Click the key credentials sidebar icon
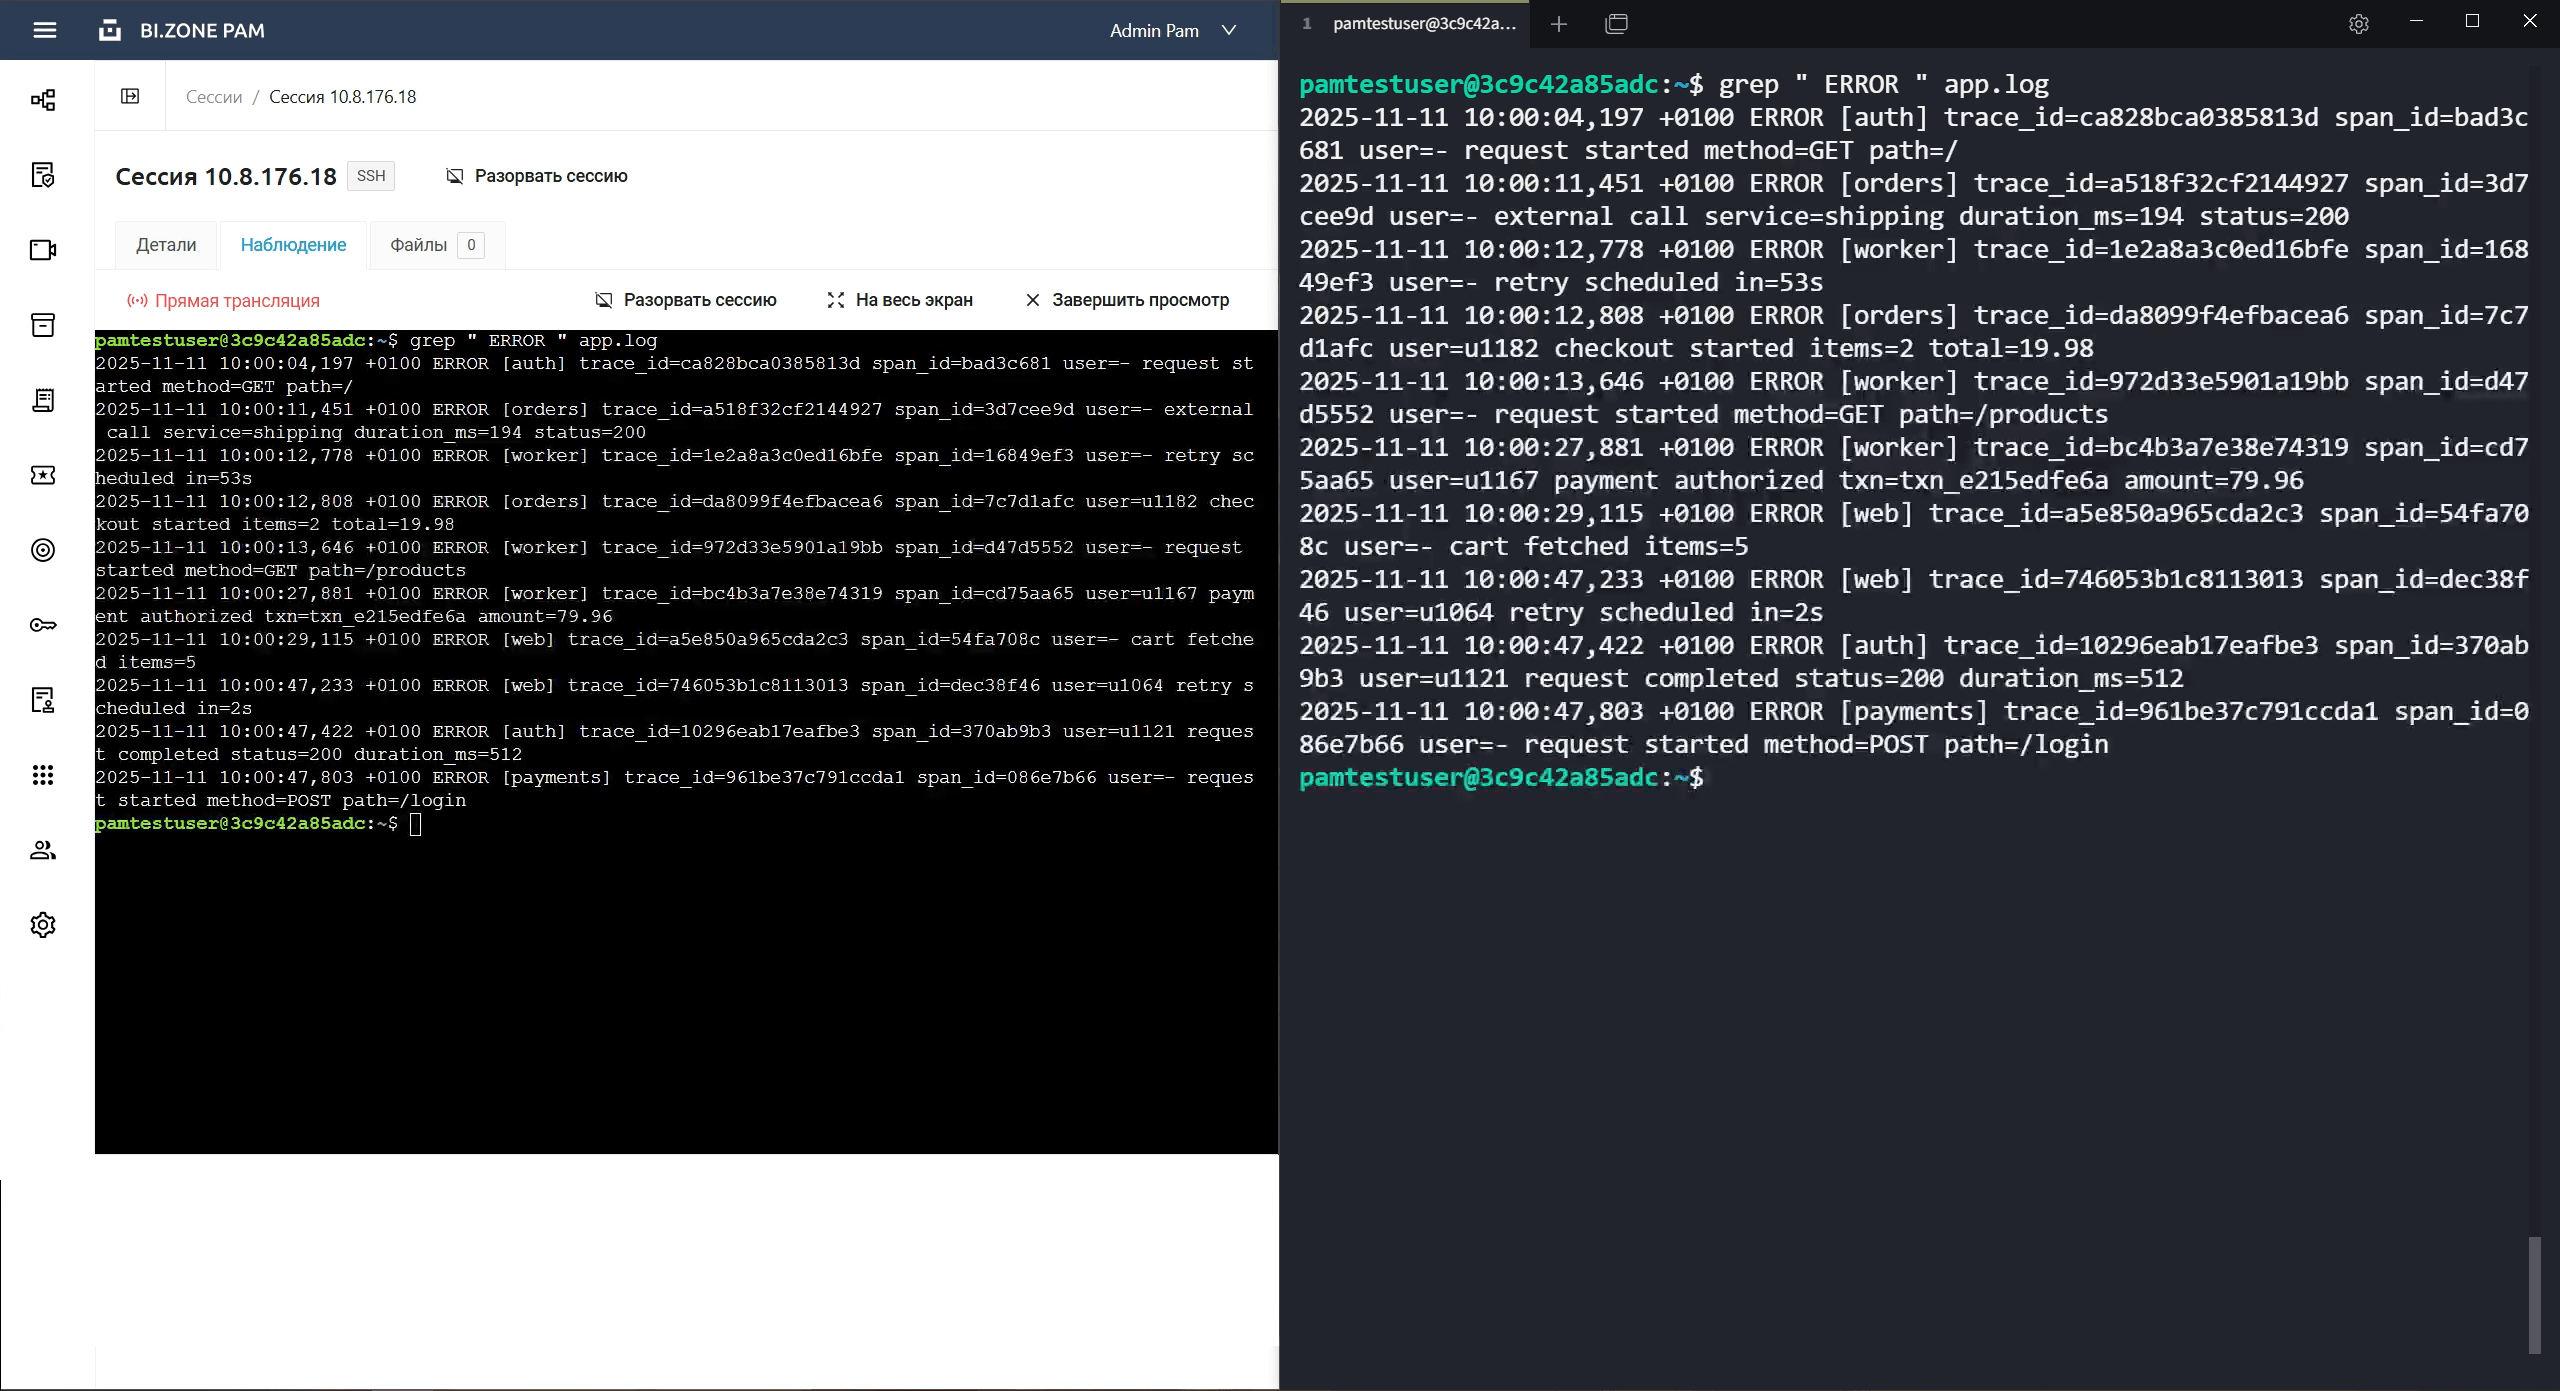 43,625
